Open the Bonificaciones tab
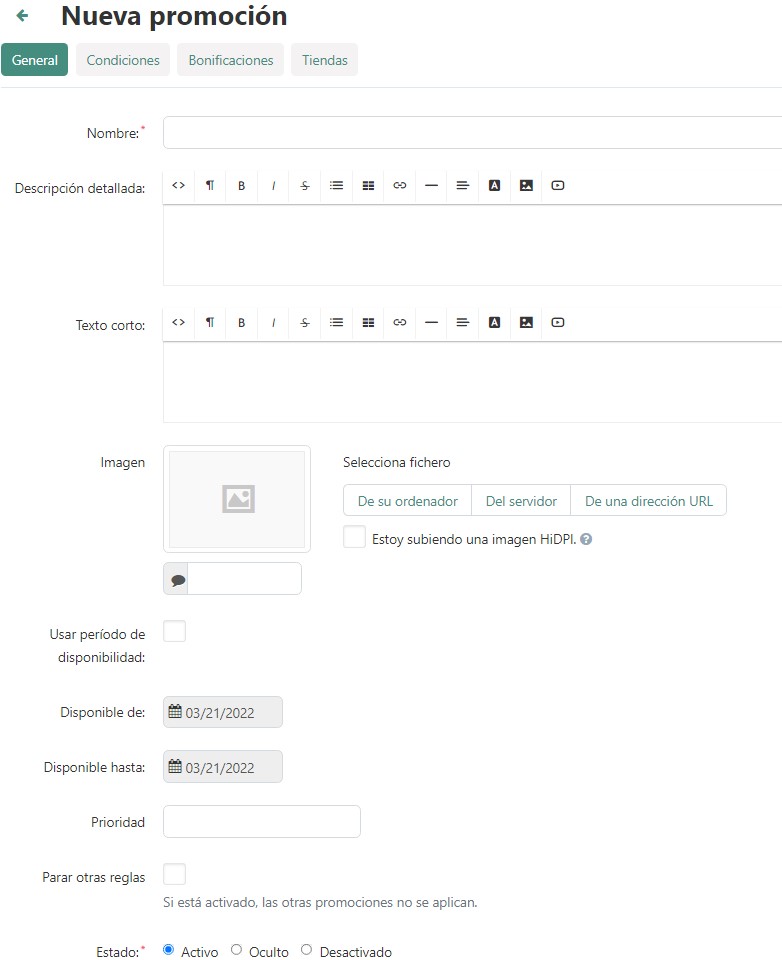 point(231,60)
